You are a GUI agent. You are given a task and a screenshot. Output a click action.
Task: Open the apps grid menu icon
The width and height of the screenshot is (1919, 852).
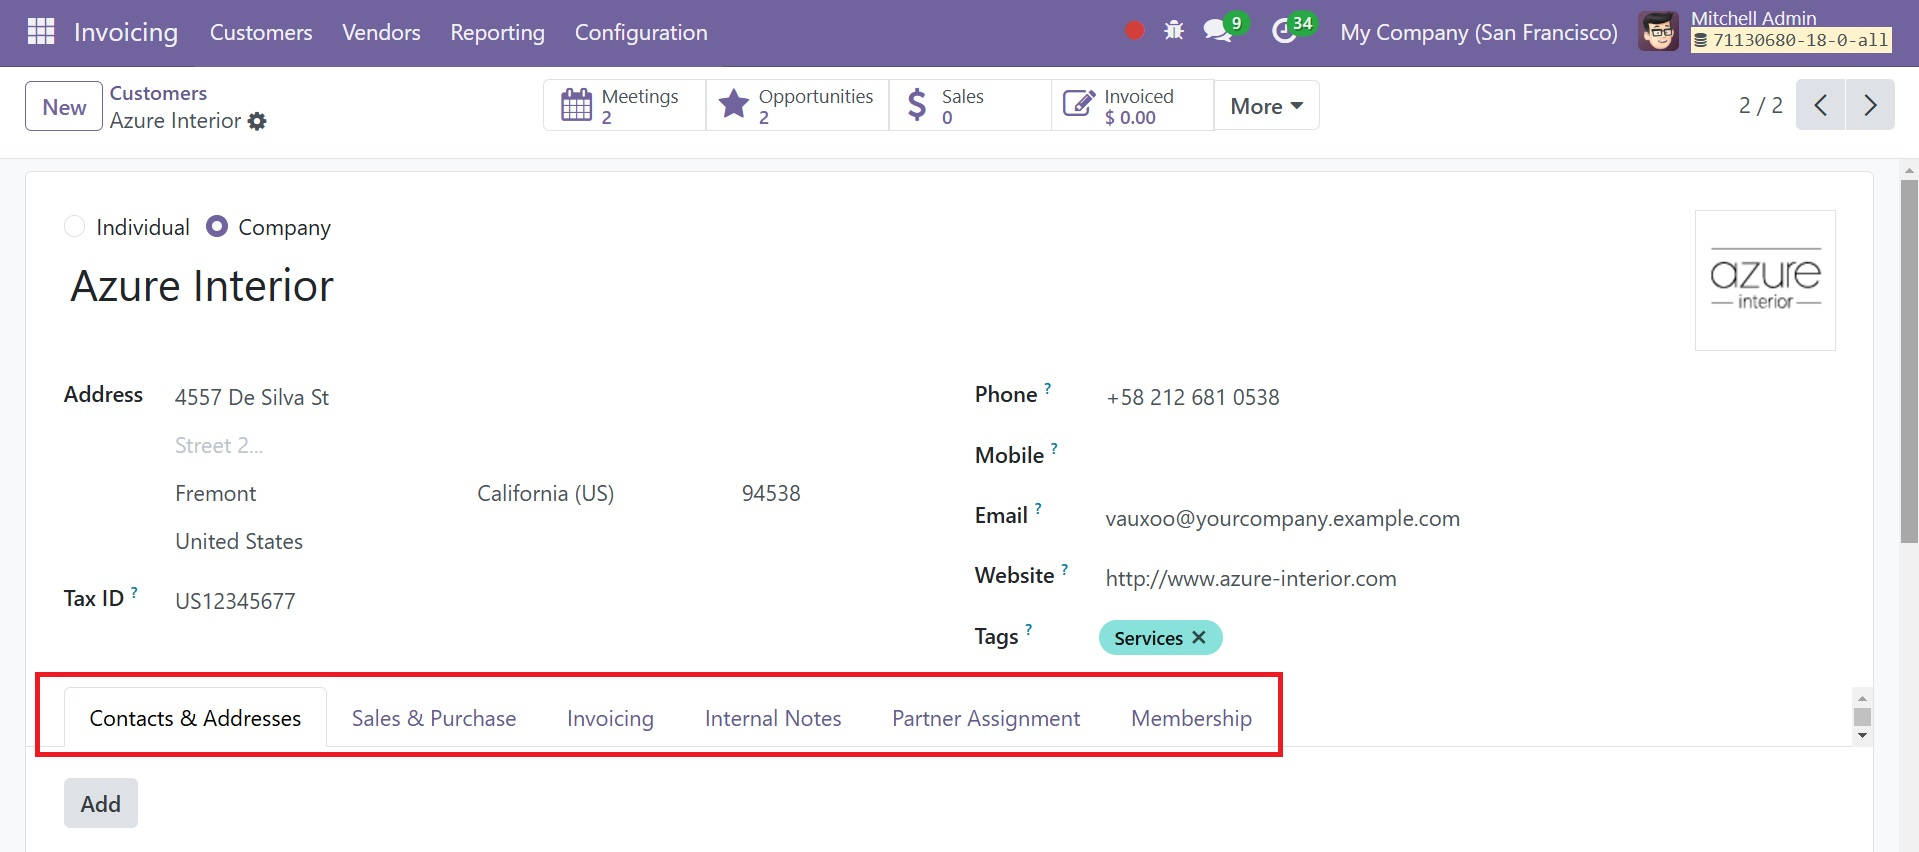coord(41,32)
